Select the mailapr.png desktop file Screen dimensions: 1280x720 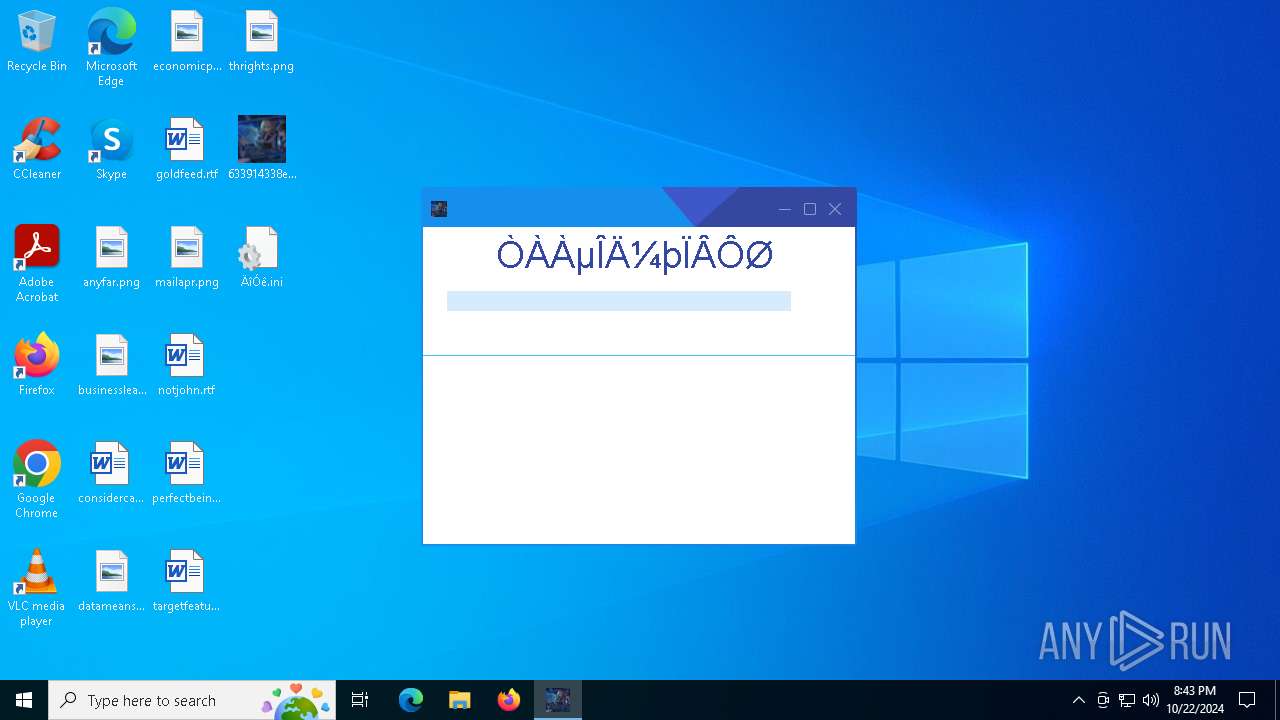(x=187, y=257)
